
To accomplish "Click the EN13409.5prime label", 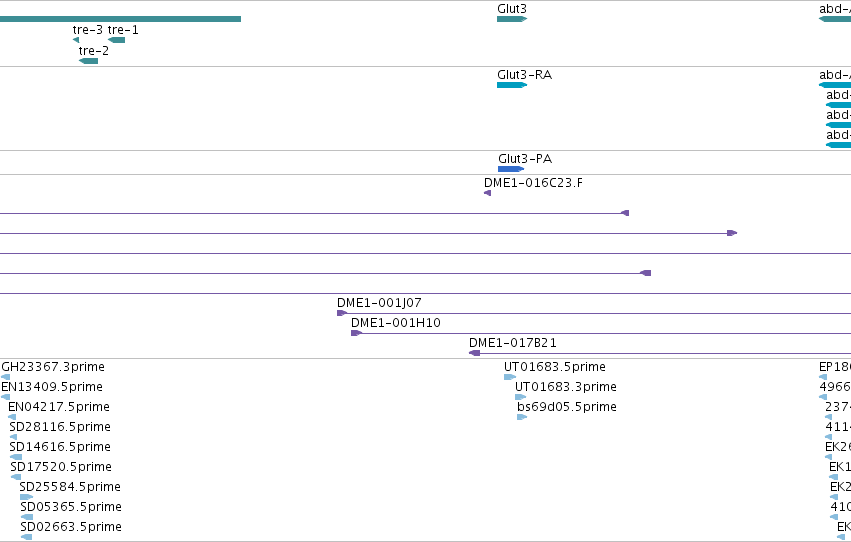I will click(52, 387).
